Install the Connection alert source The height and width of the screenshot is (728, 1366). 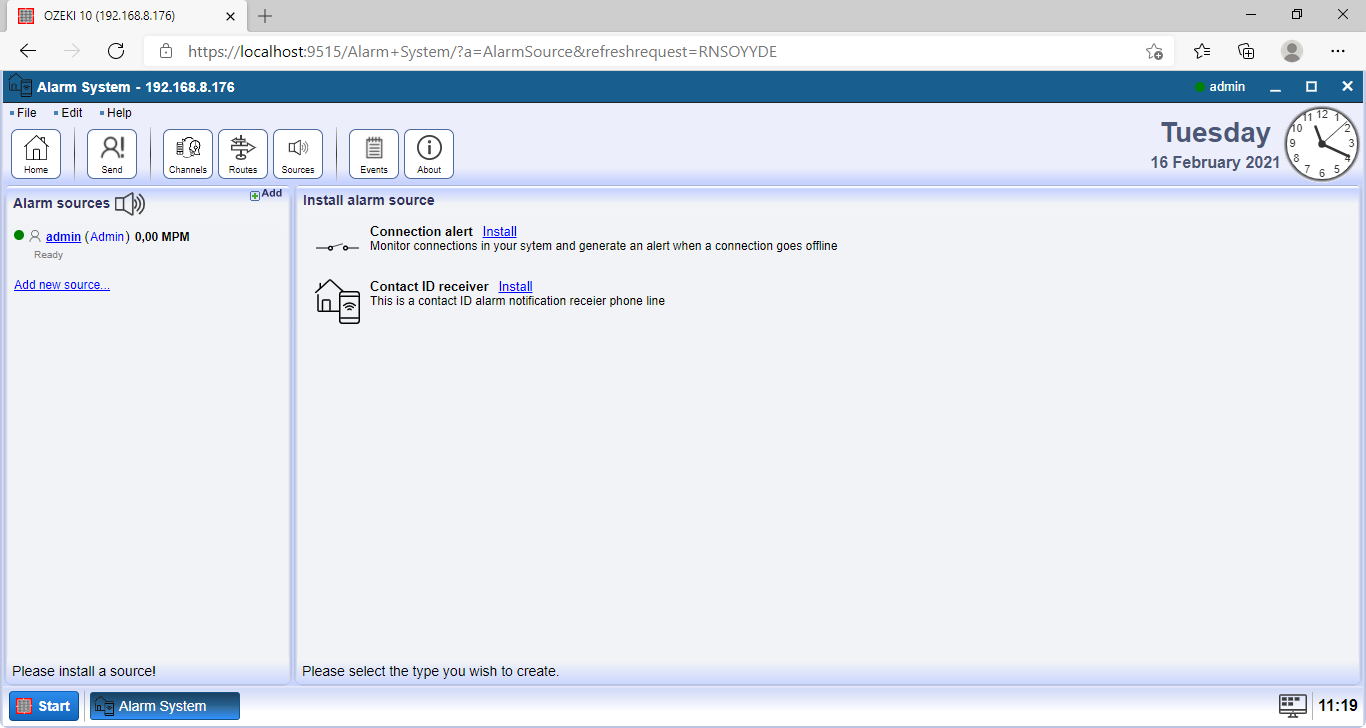499,231
